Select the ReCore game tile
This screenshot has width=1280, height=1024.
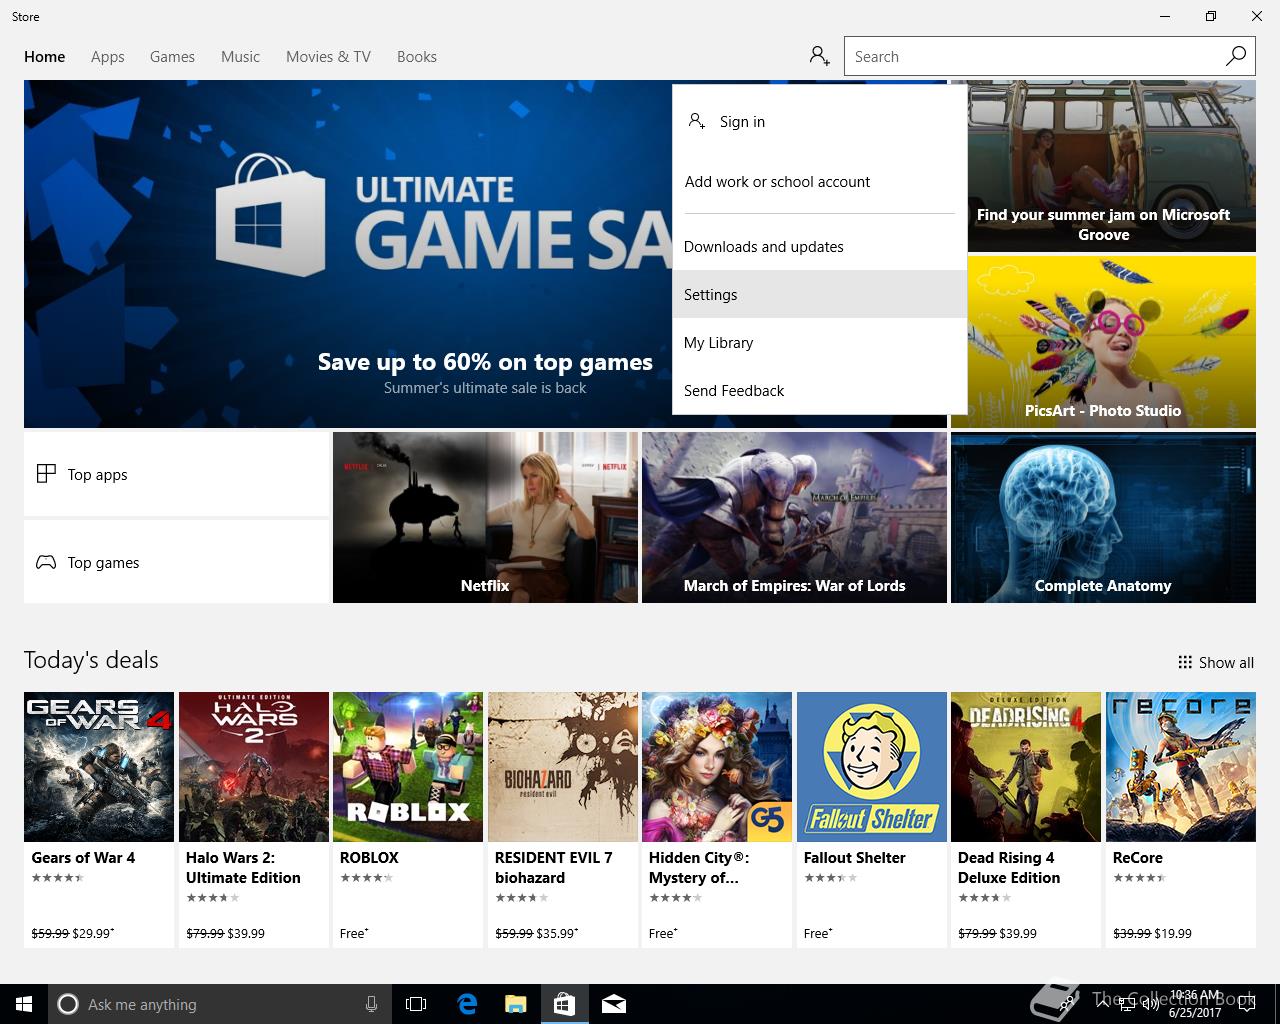tap(1181, 820)
